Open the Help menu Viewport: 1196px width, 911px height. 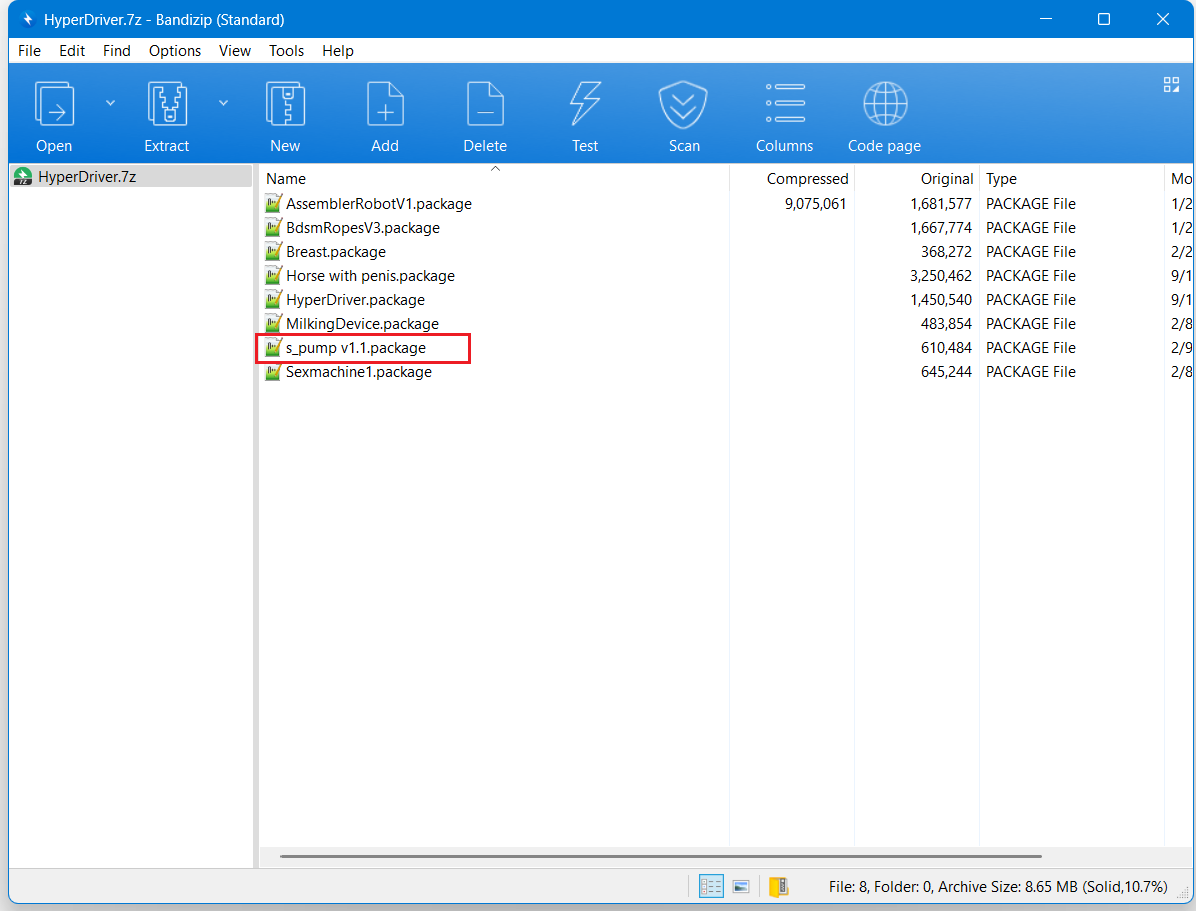(x=338, y=50)
